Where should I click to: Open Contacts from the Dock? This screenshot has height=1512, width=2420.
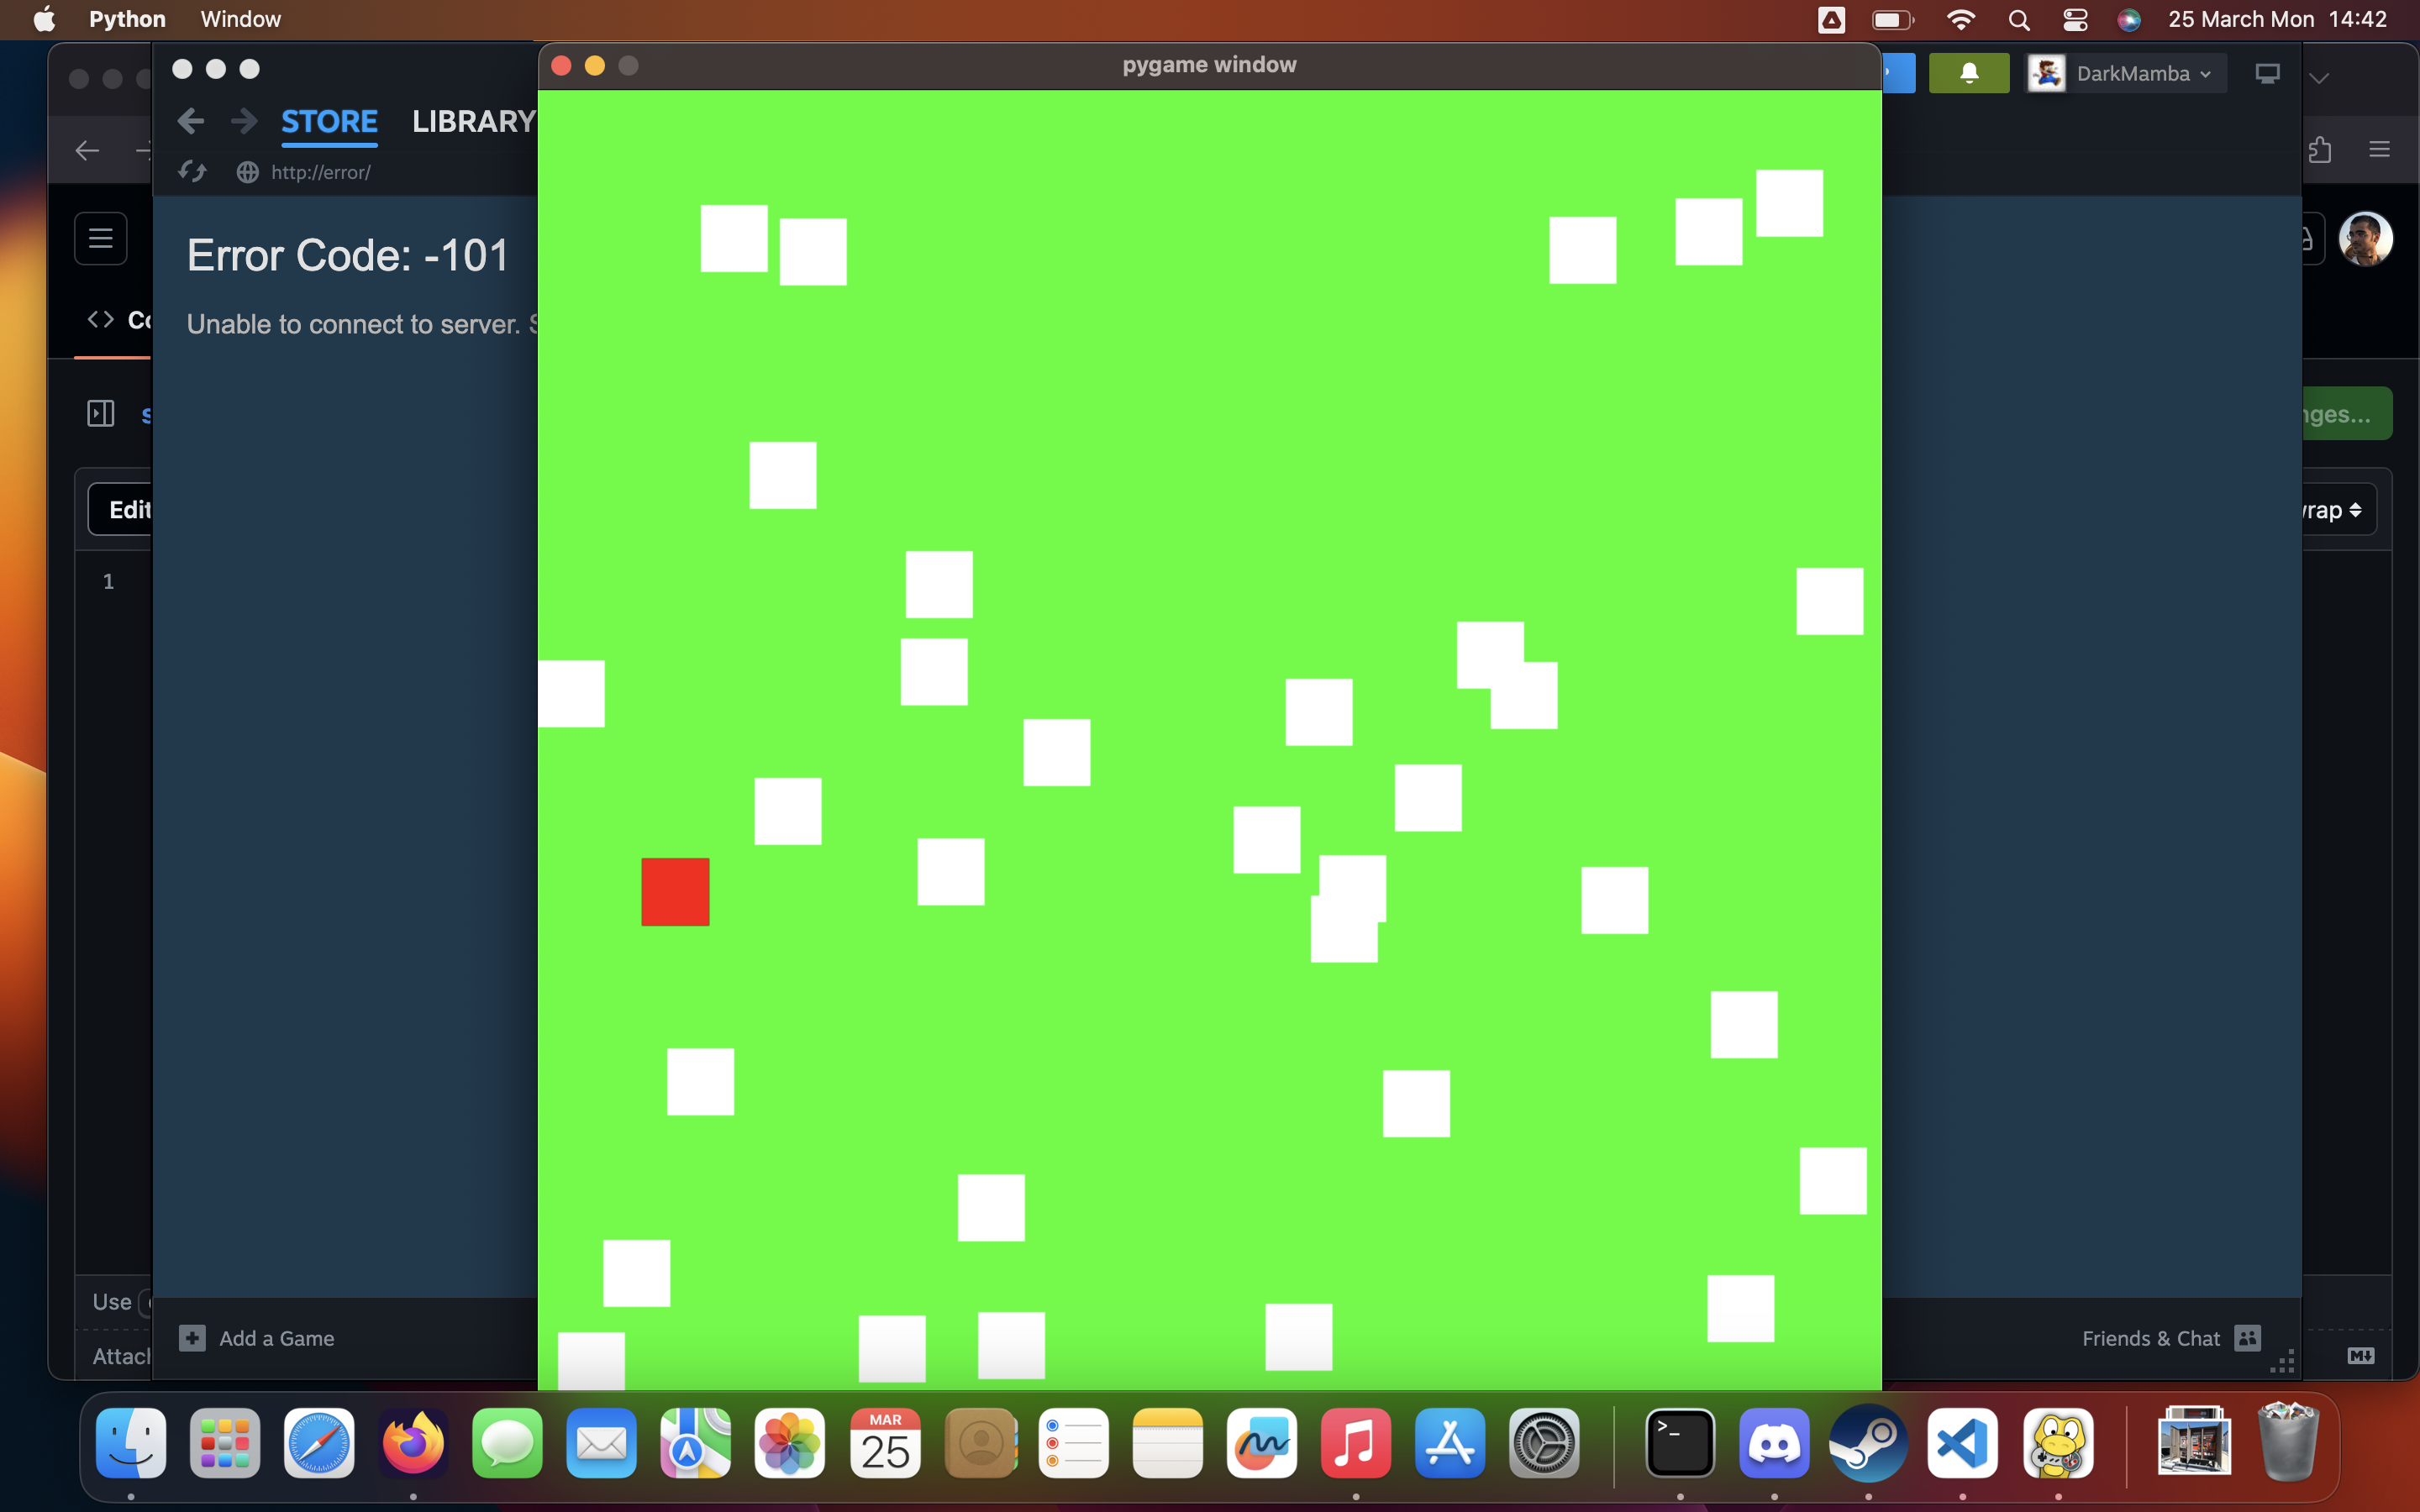pos(980,1443)
